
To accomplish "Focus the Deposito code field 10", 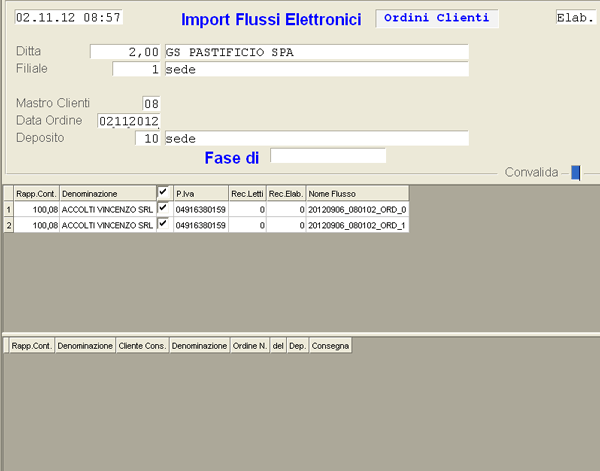I will click(x=148, y=138).
